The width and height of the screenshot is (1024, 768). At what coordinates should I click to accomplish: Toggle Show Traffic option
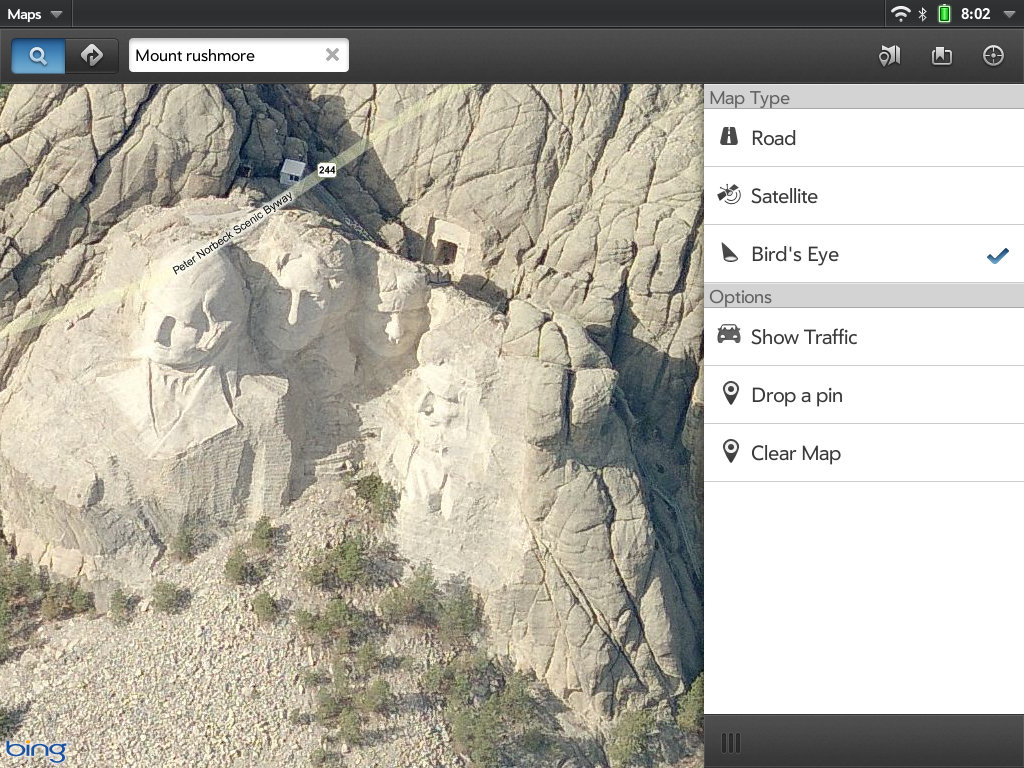coord(863,337)
